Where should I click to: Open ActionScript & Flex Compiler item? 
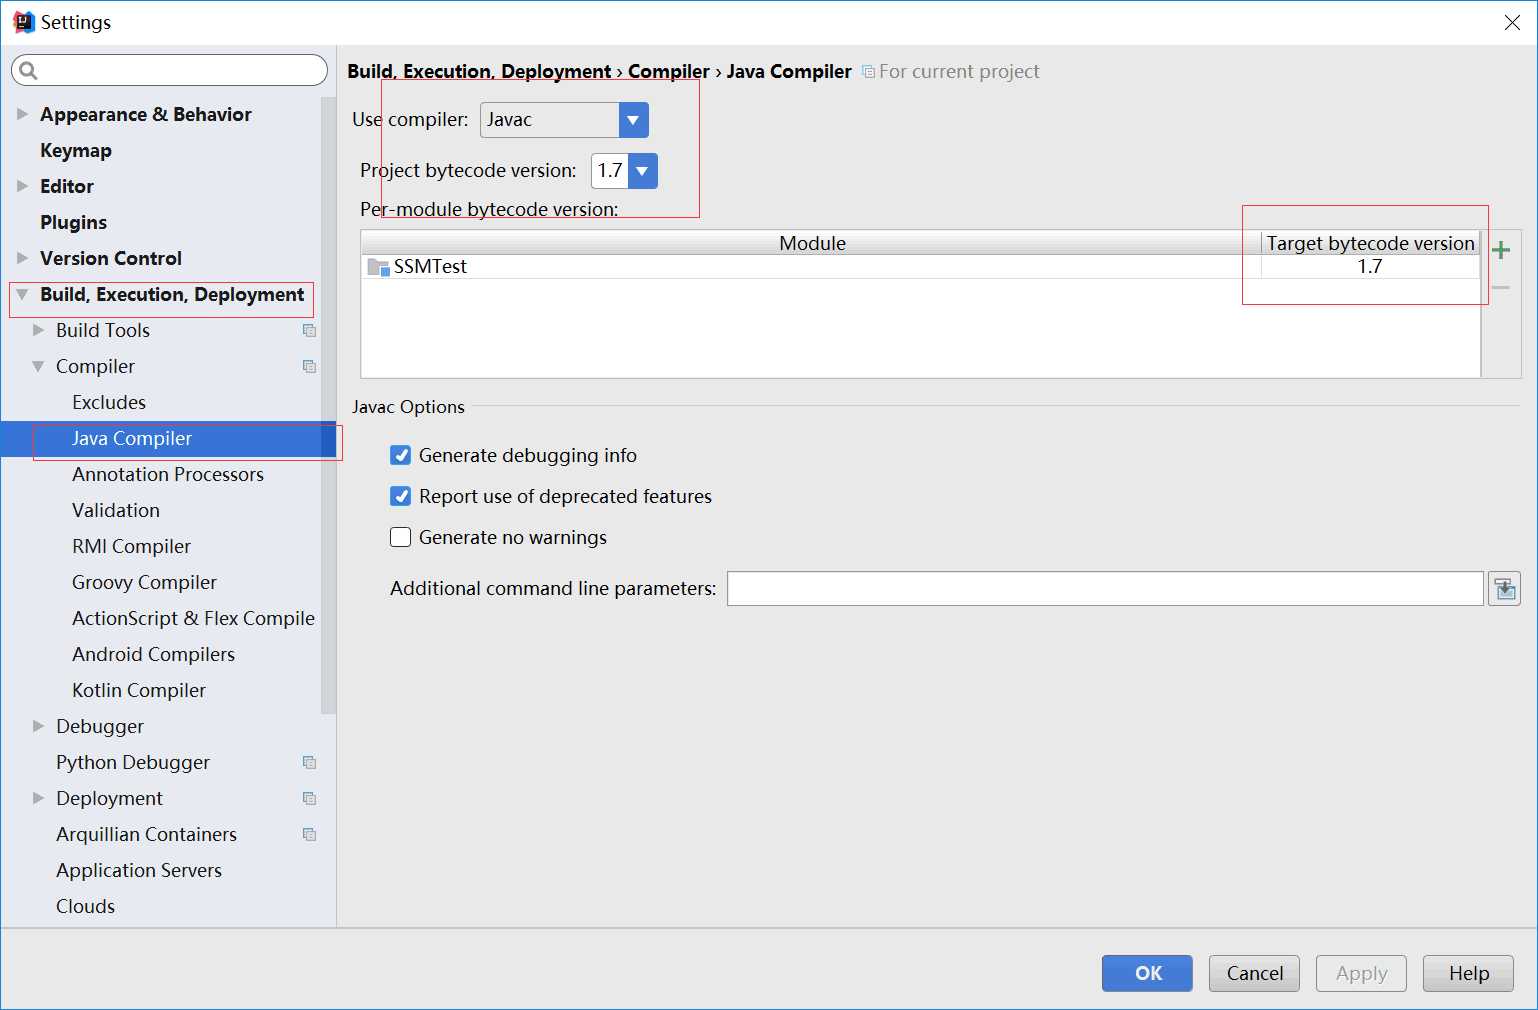tap(193, 619)
